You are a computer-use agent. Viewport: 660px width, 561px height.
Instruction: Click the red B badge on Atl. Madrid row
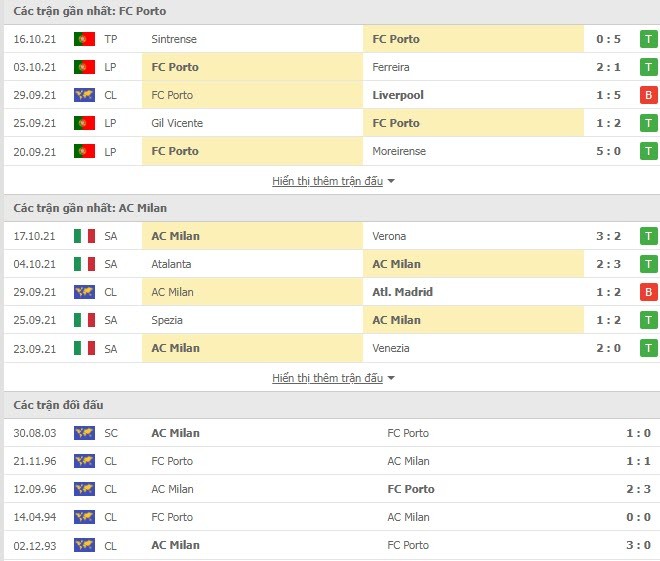click(649, 292)
